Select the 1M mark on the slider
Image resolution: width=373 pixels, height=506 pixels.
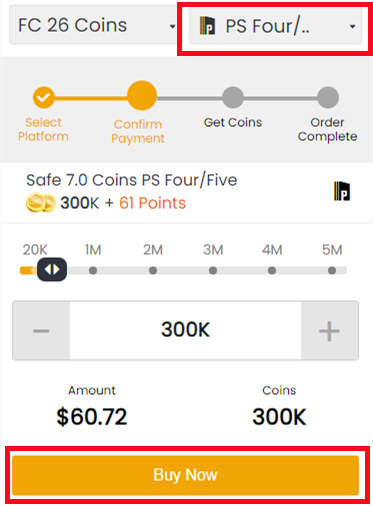click(93, 270)
